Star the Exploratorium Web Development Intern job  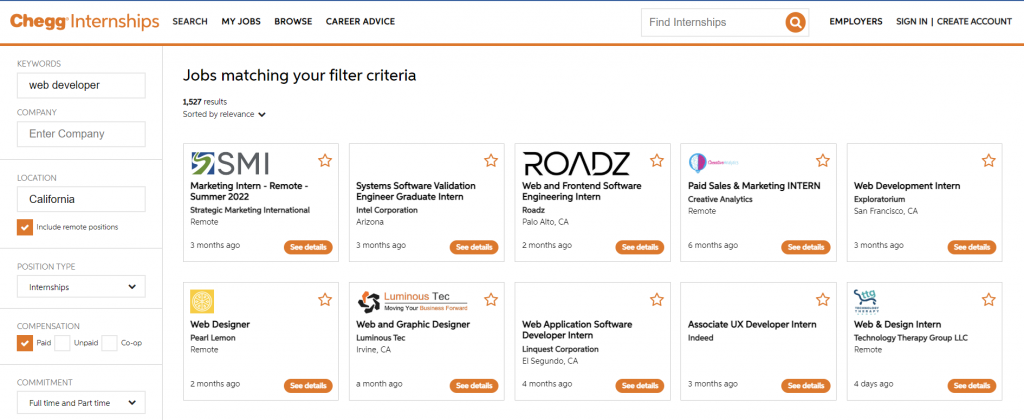(989, 160)
